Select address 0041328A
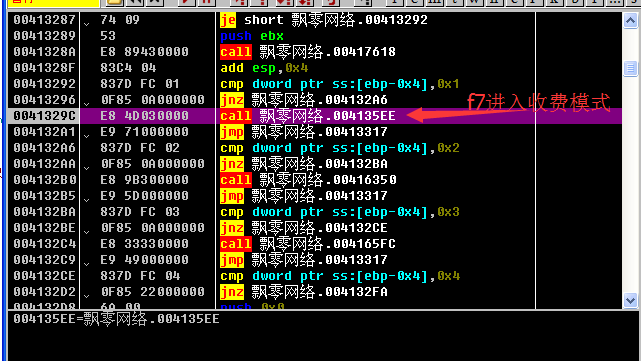 click(x=44, y=52)
